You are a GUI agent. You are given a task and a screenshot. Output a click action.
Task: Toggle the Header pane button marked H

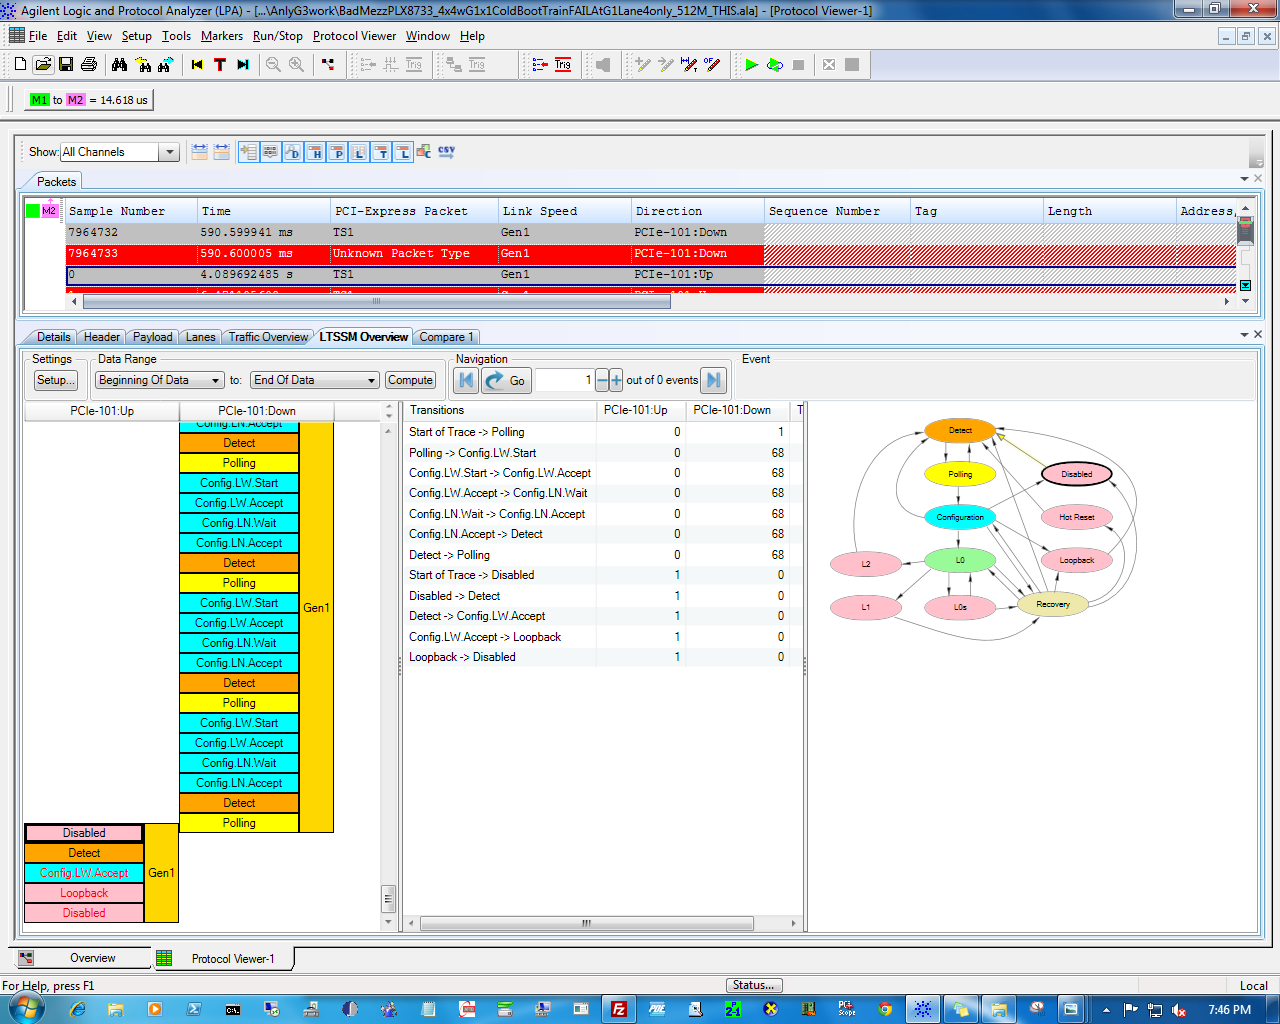point(315,152)
